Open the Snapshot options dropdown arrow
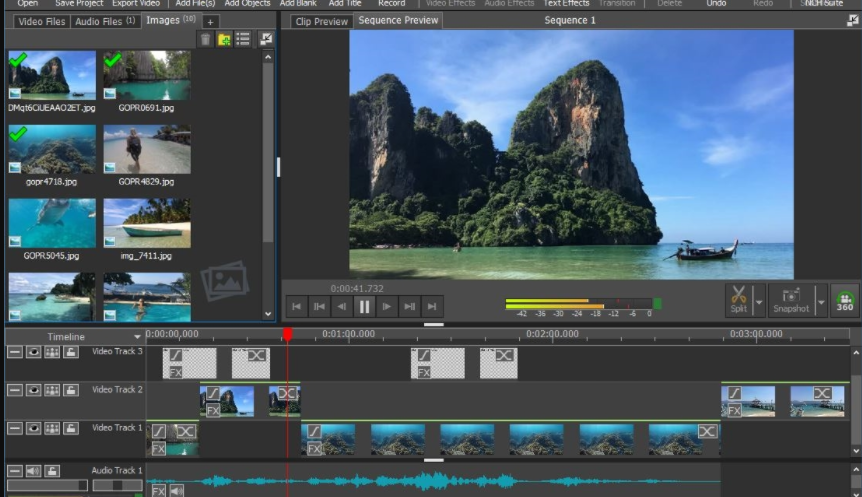 pyautogui.click(x=821, y=302)
